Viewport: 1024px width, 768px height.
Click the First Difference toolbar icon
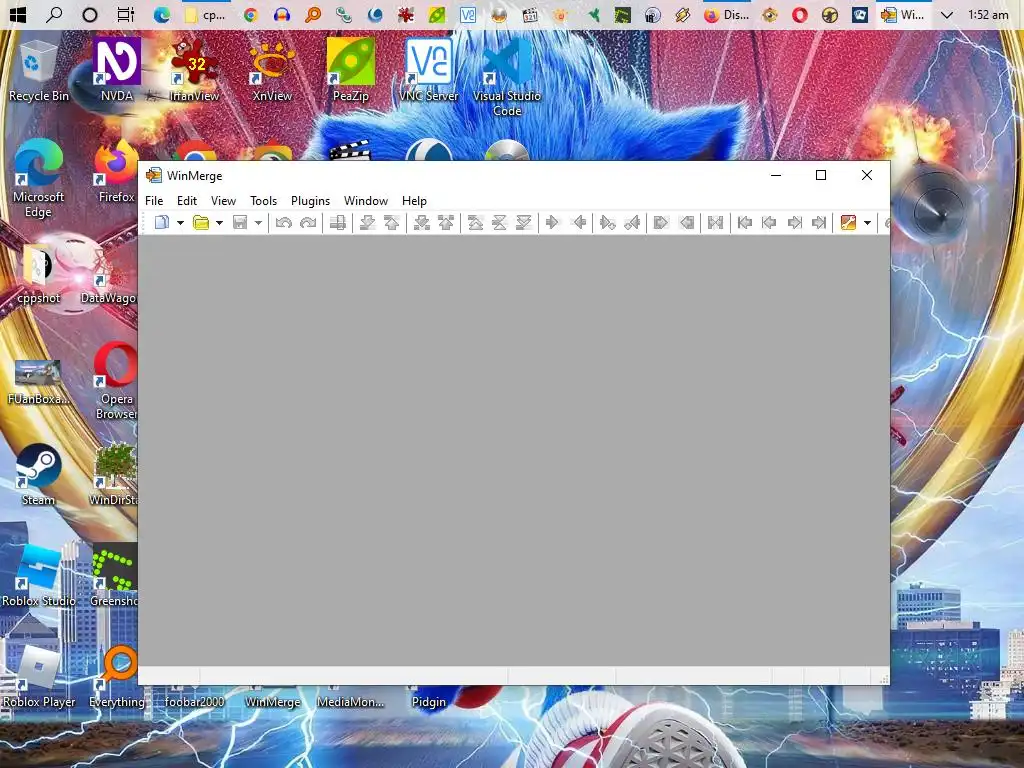(475, 223)
